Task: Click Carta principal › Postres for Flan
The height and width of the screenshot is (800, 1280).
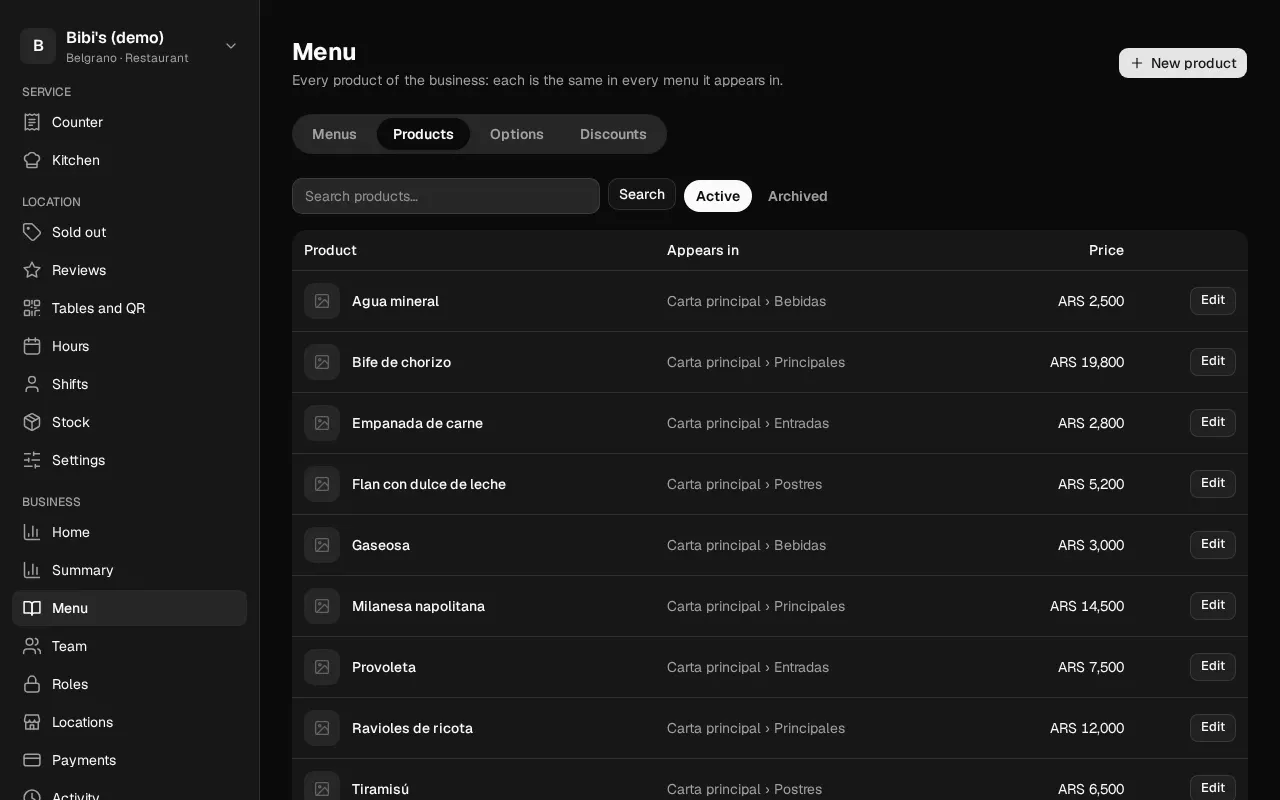Action: [x=744, y=484]
